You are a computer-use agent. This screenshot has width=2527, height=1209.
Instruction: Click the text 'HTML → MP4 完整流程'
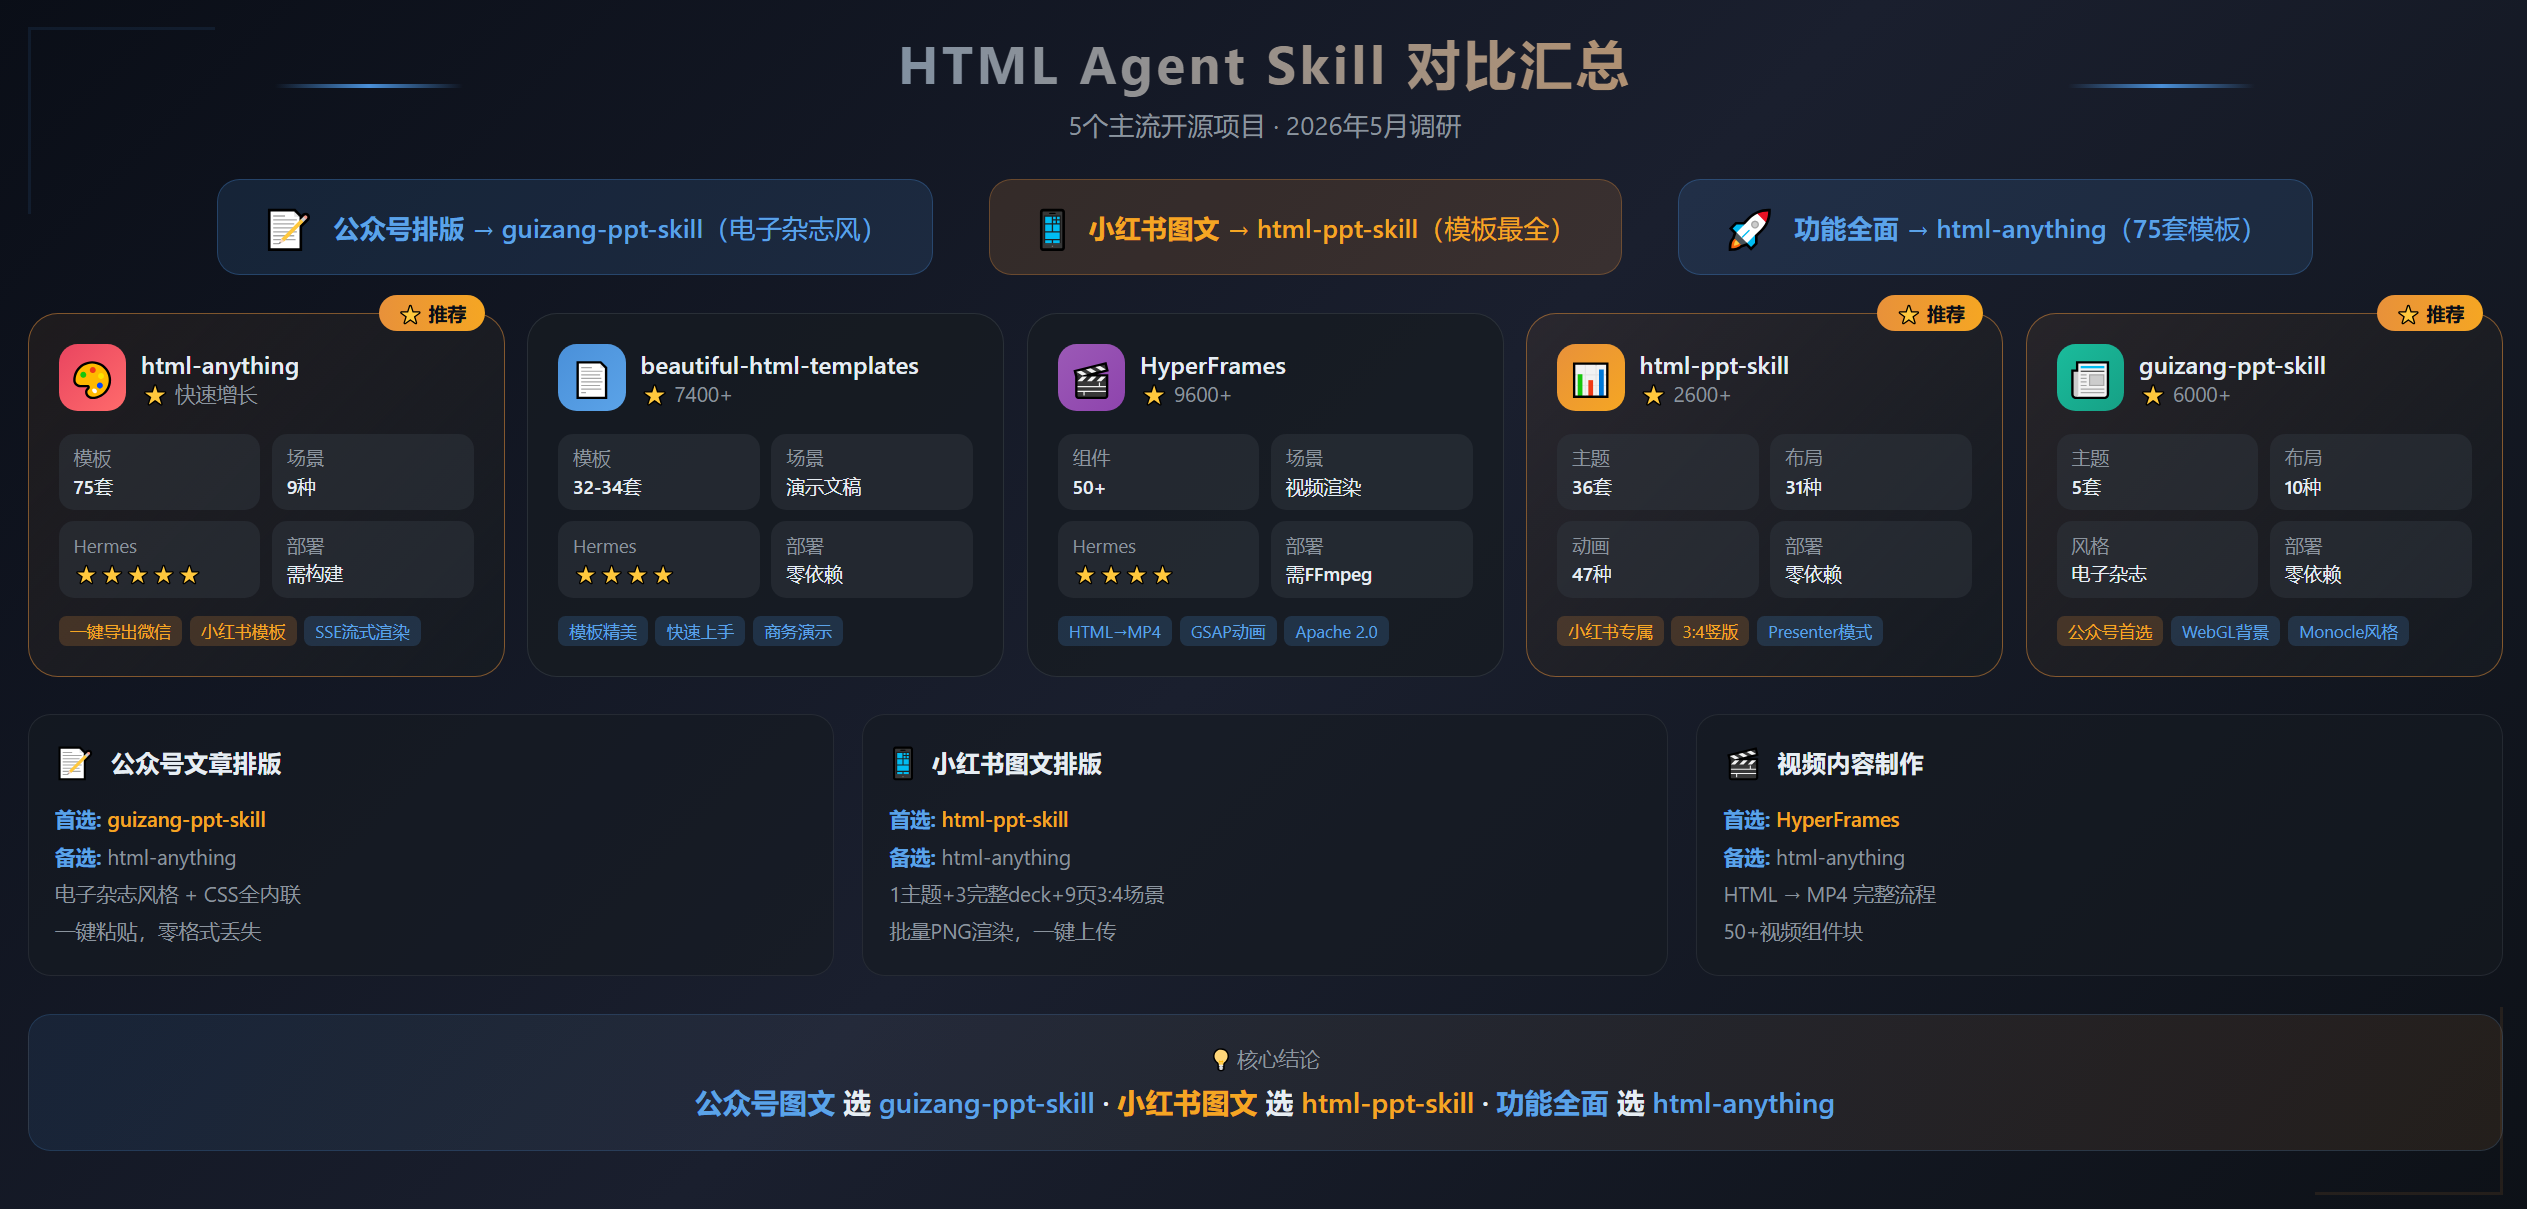point(1829,895)
